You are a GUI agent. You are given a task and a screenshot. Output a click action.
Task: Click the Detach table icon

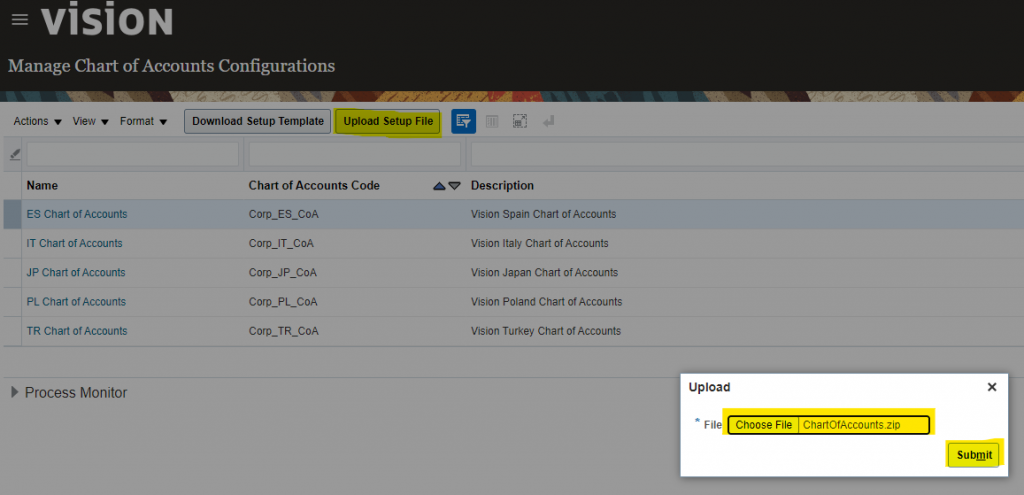coord(520,121)
